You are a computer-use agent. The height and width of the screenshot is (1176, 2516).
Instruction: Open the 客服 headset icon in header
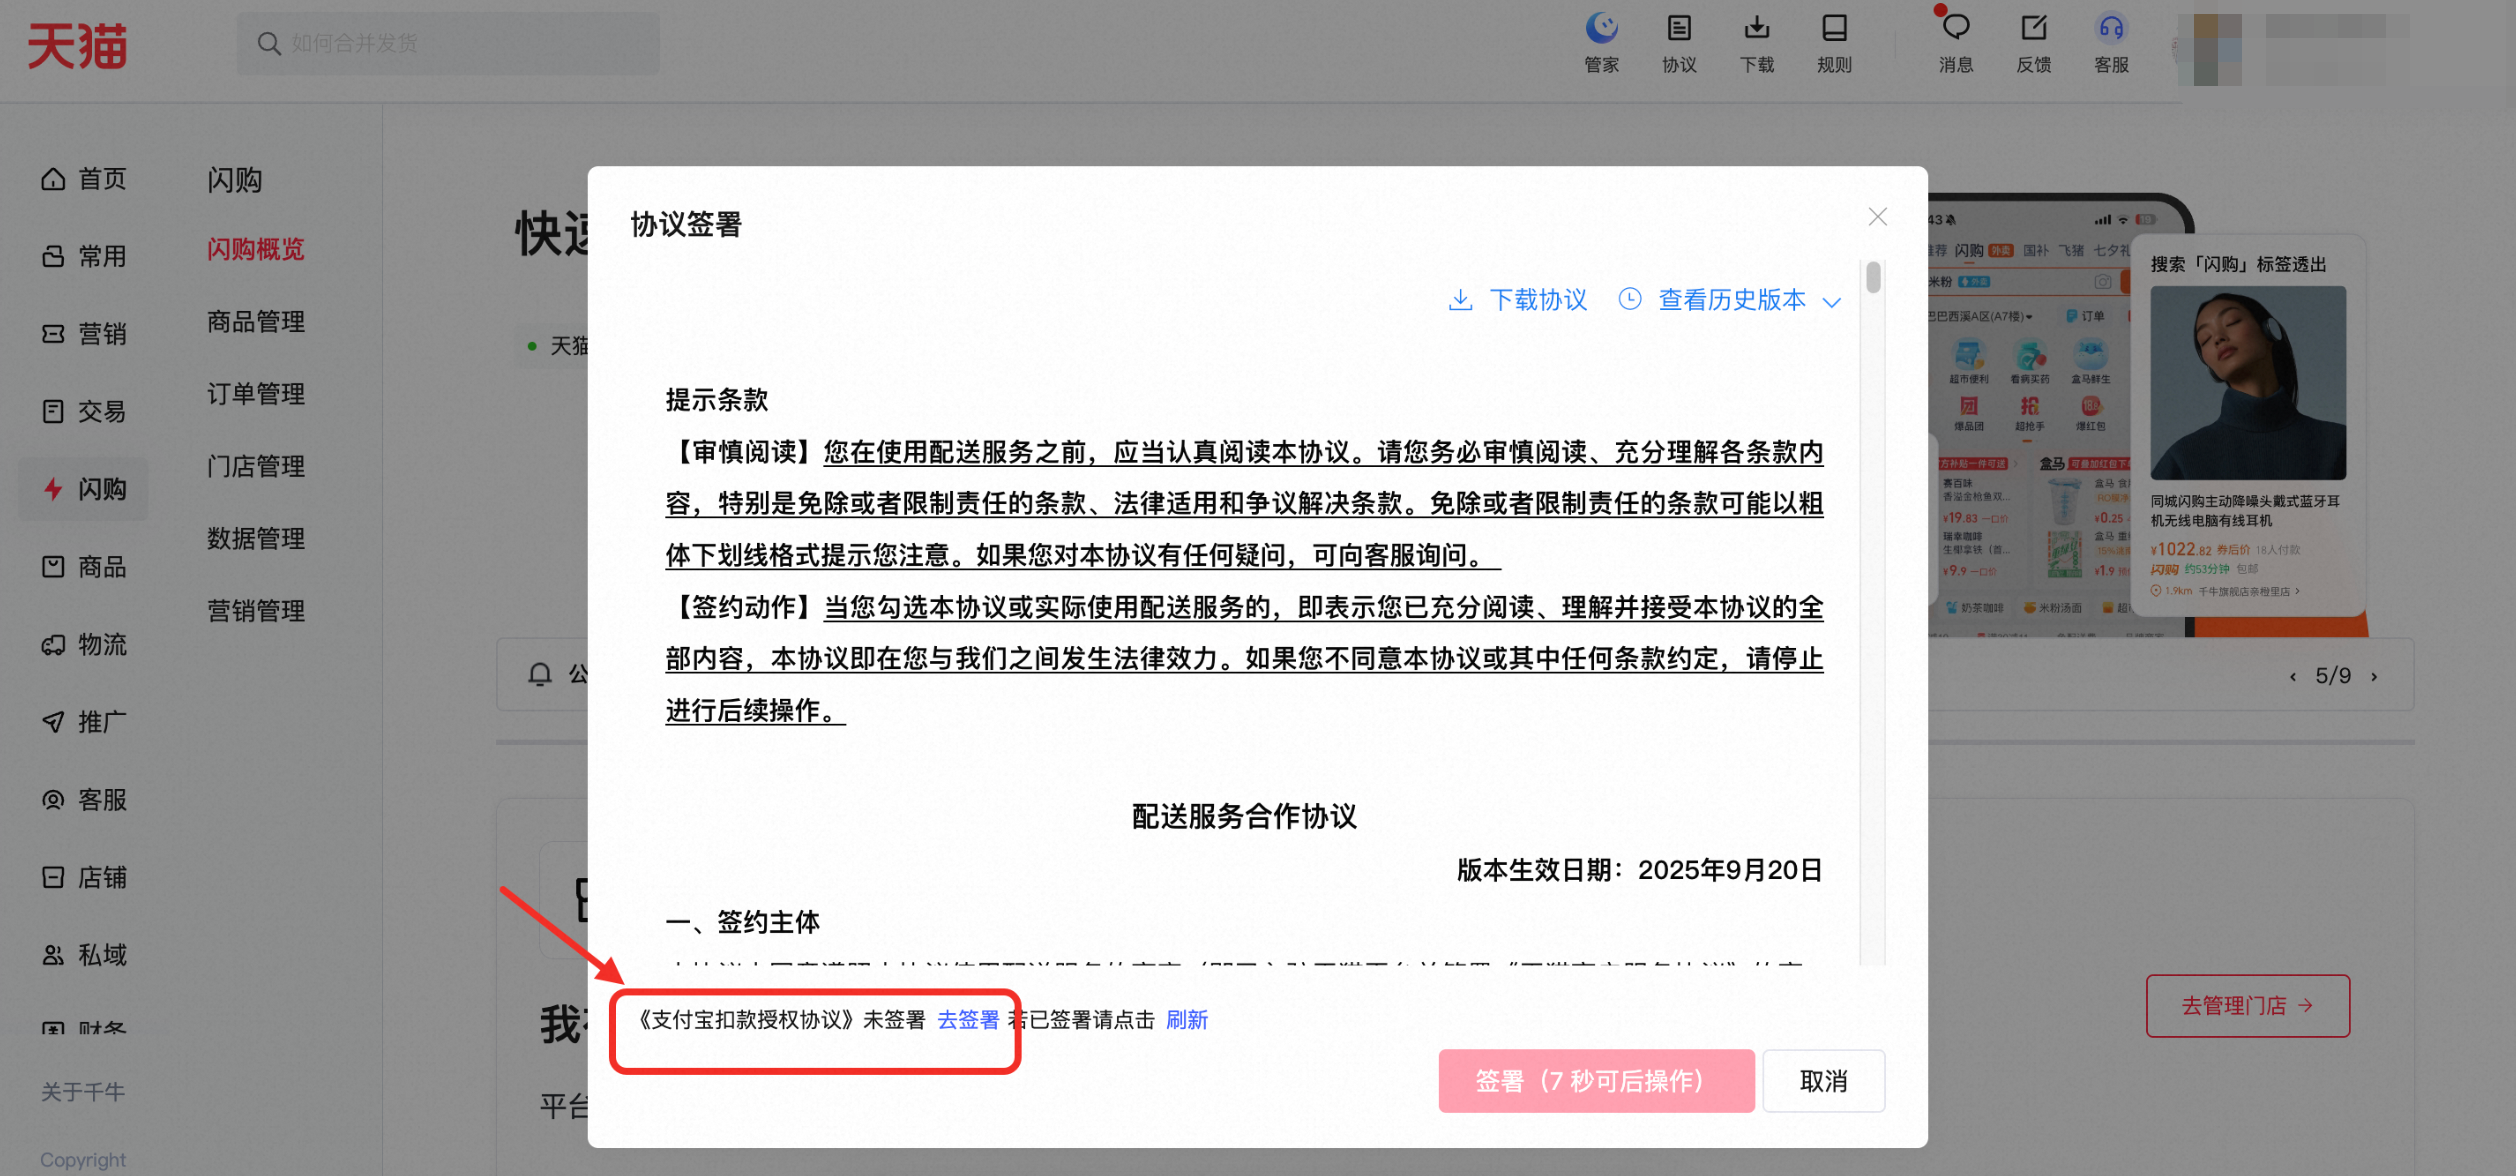click(2111, 43)
